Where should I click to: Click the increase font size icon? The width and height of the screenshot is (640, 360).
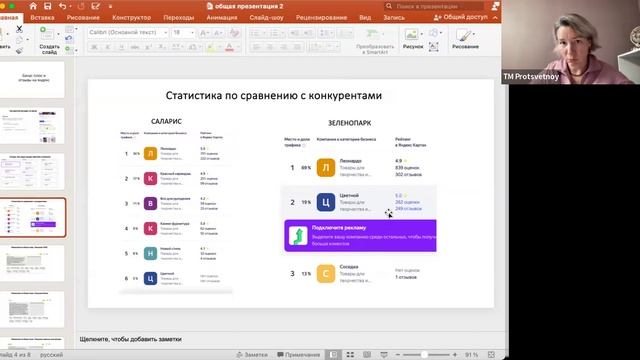pos(204,33)
